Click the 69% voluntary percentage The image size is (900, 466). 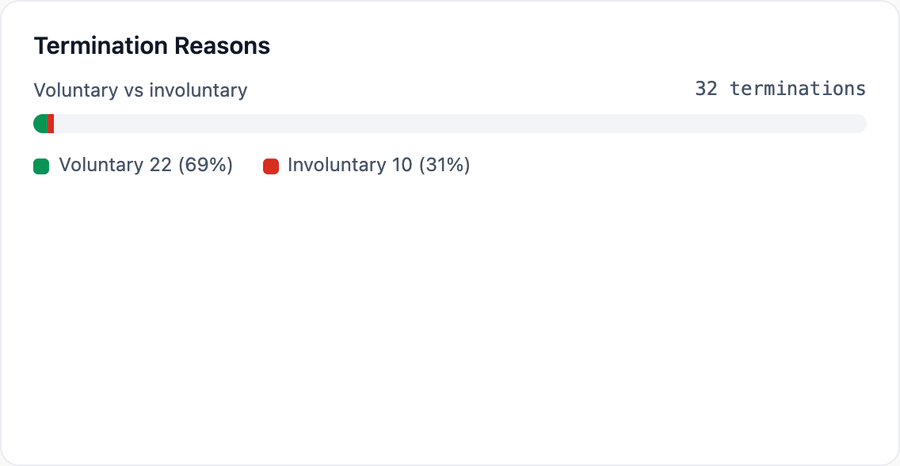[x=205, y=165]
